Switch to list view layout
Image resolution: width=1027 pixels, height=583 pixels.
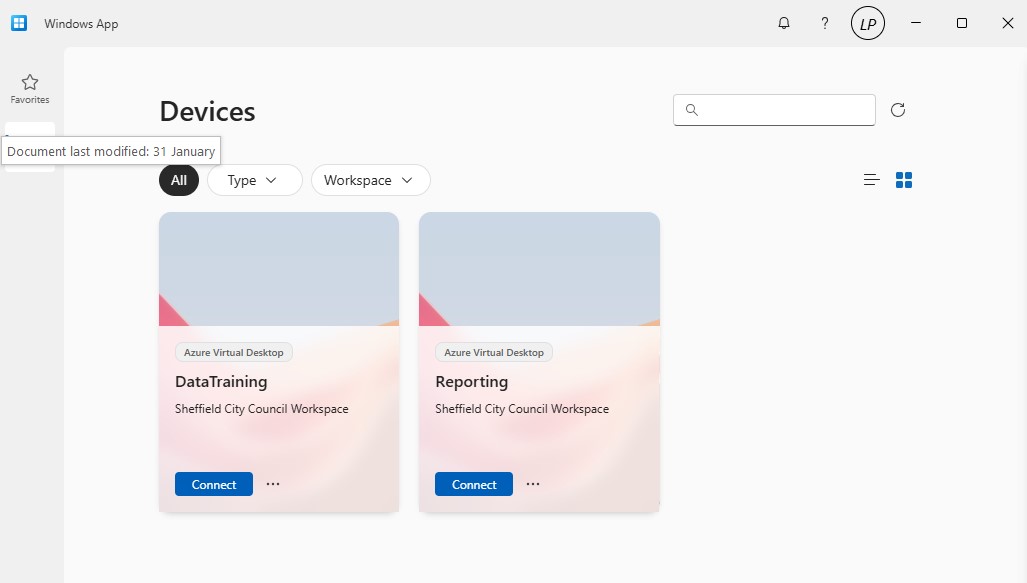pos(871,179)
